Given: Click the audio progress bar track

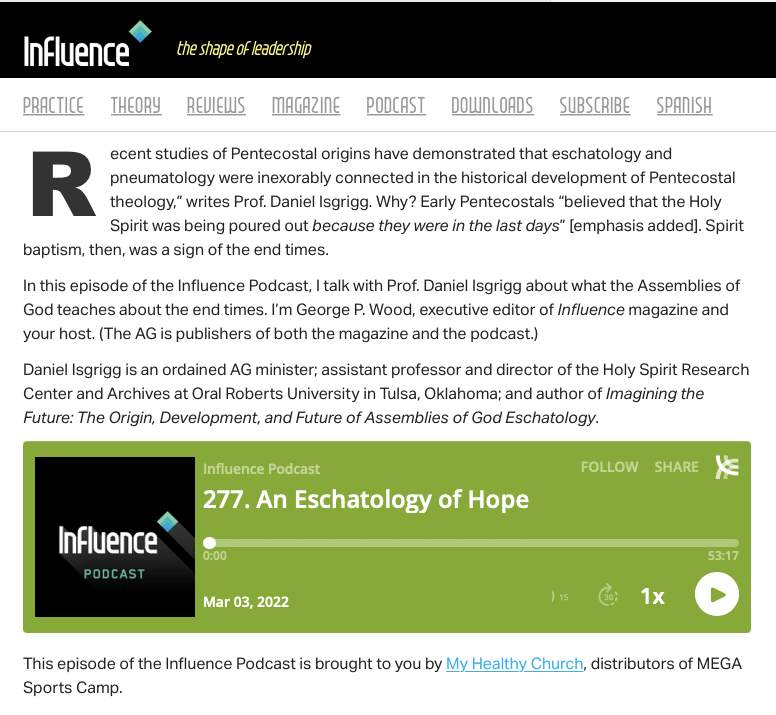Looking at the screenshot, I should point(470,543).
